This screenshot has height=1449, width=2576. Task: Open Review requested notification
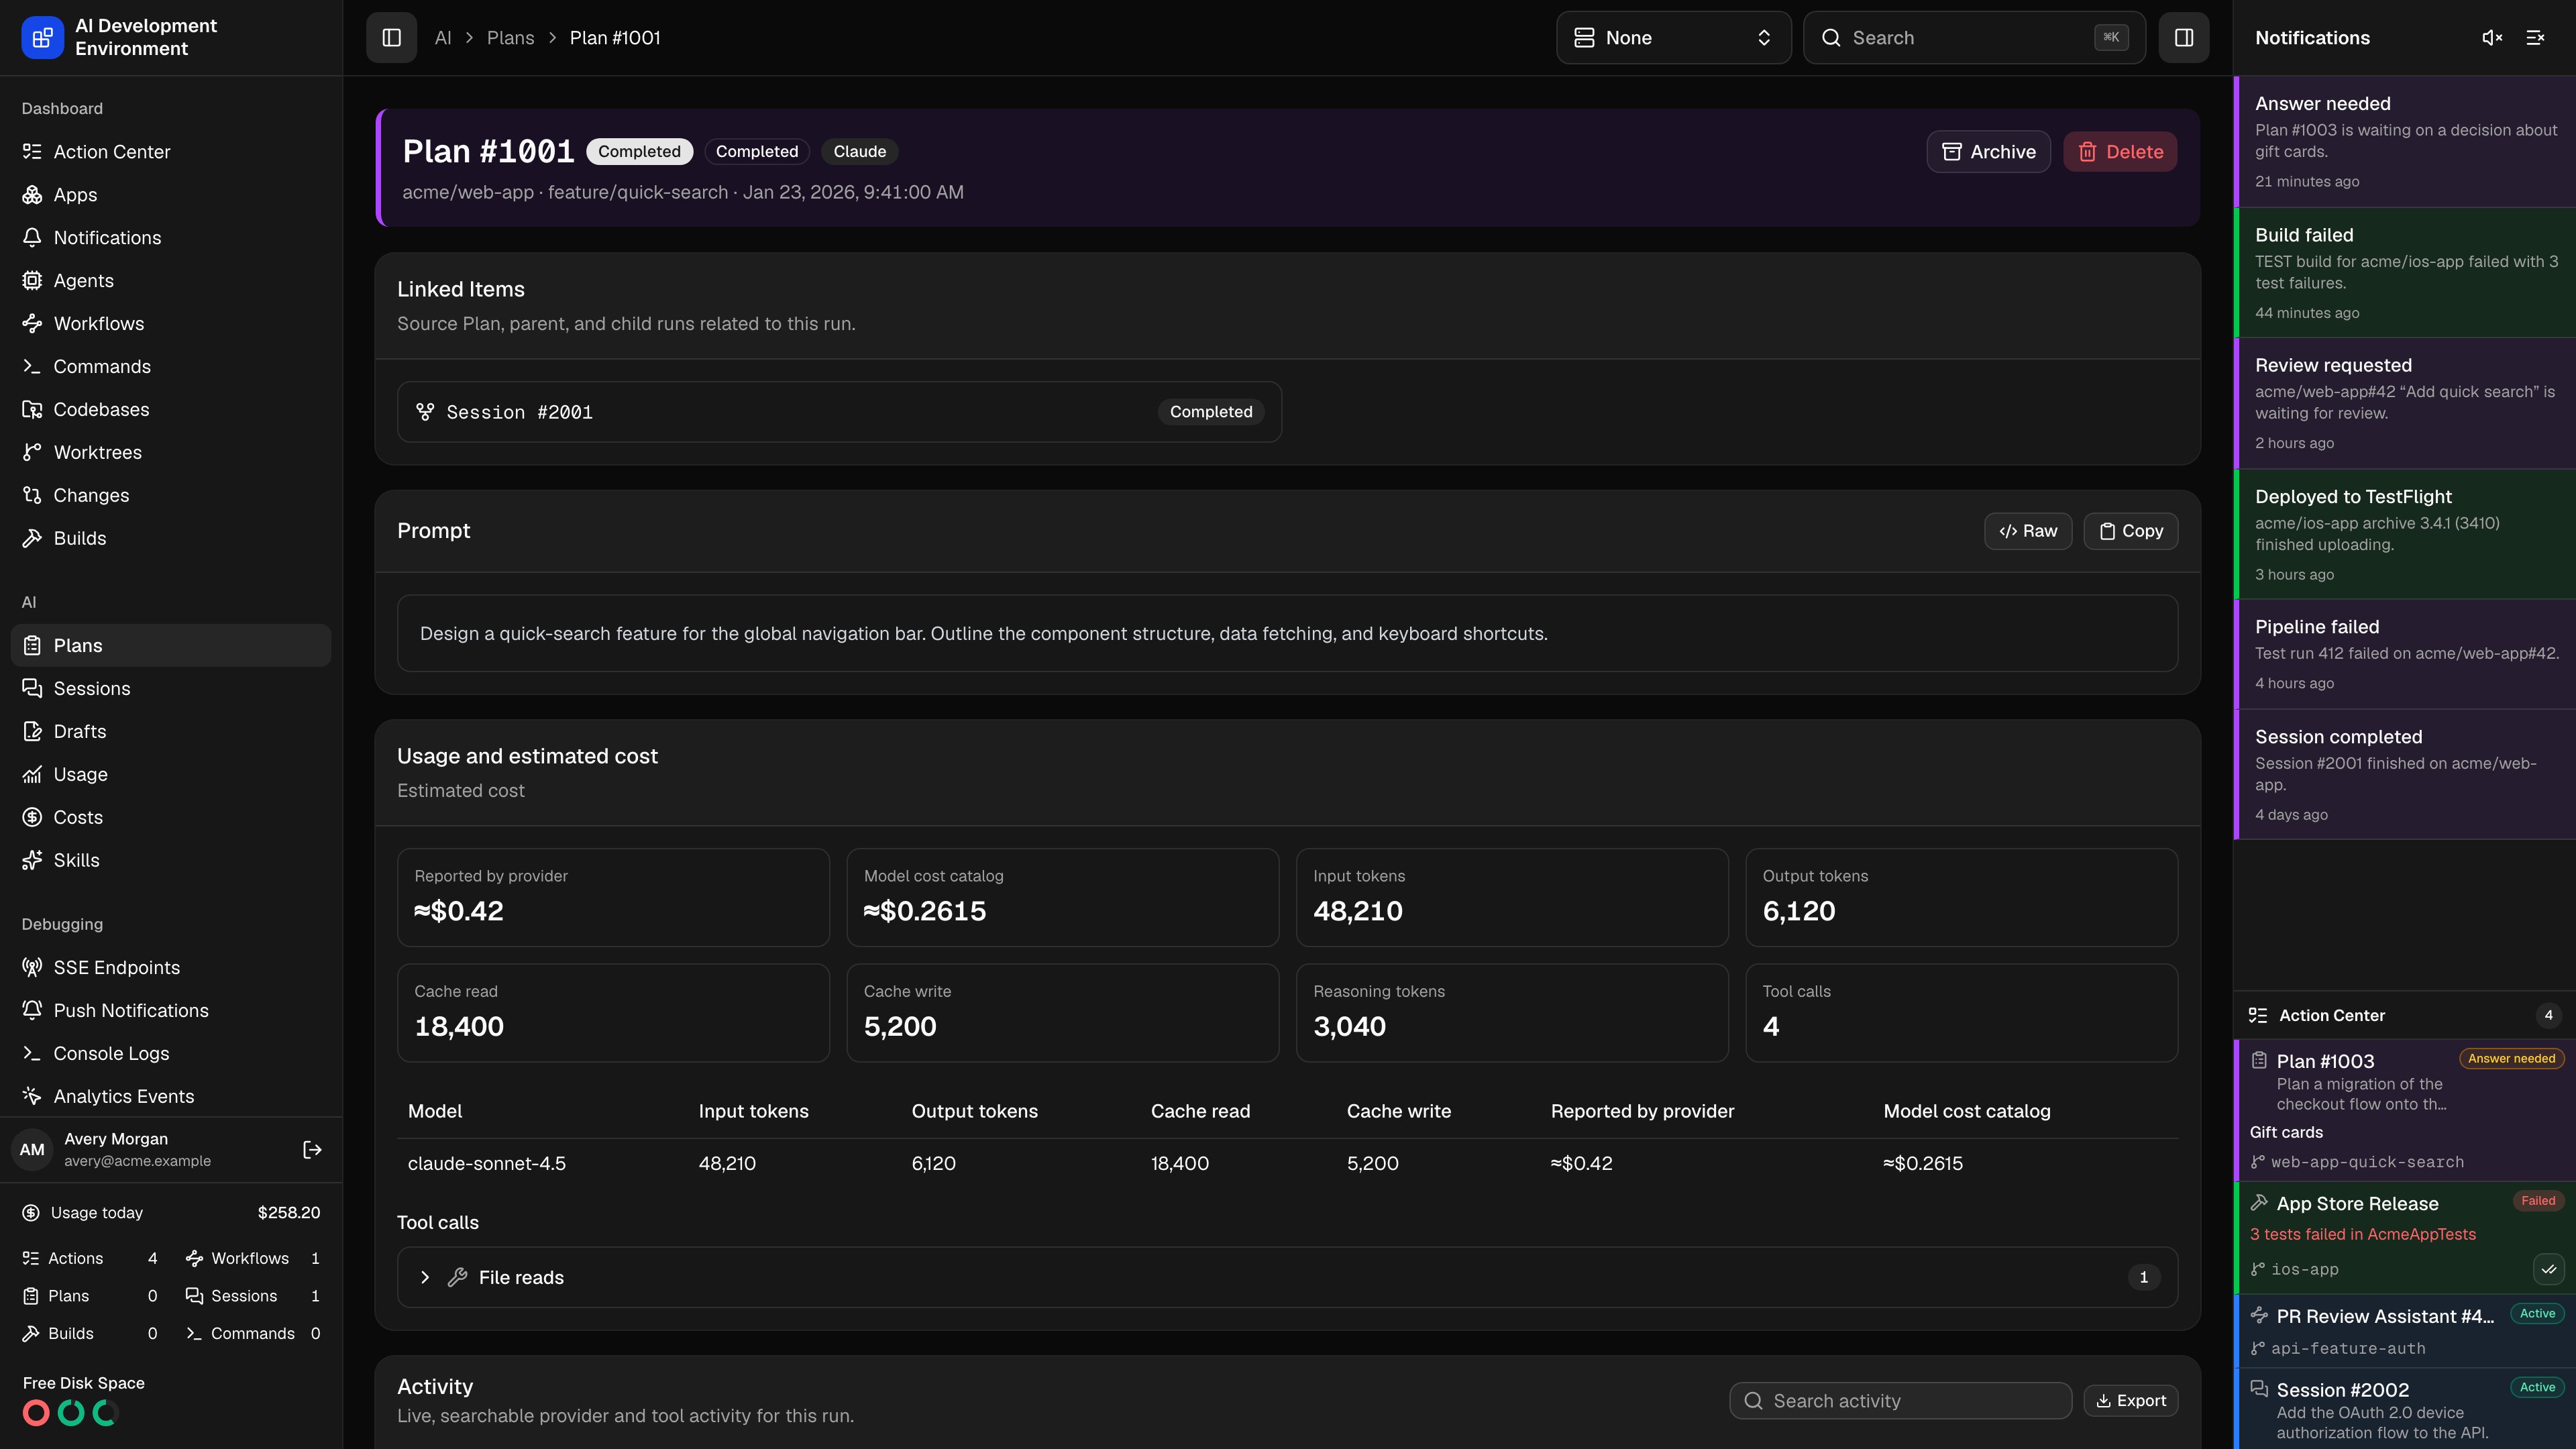click(2405, 404)
